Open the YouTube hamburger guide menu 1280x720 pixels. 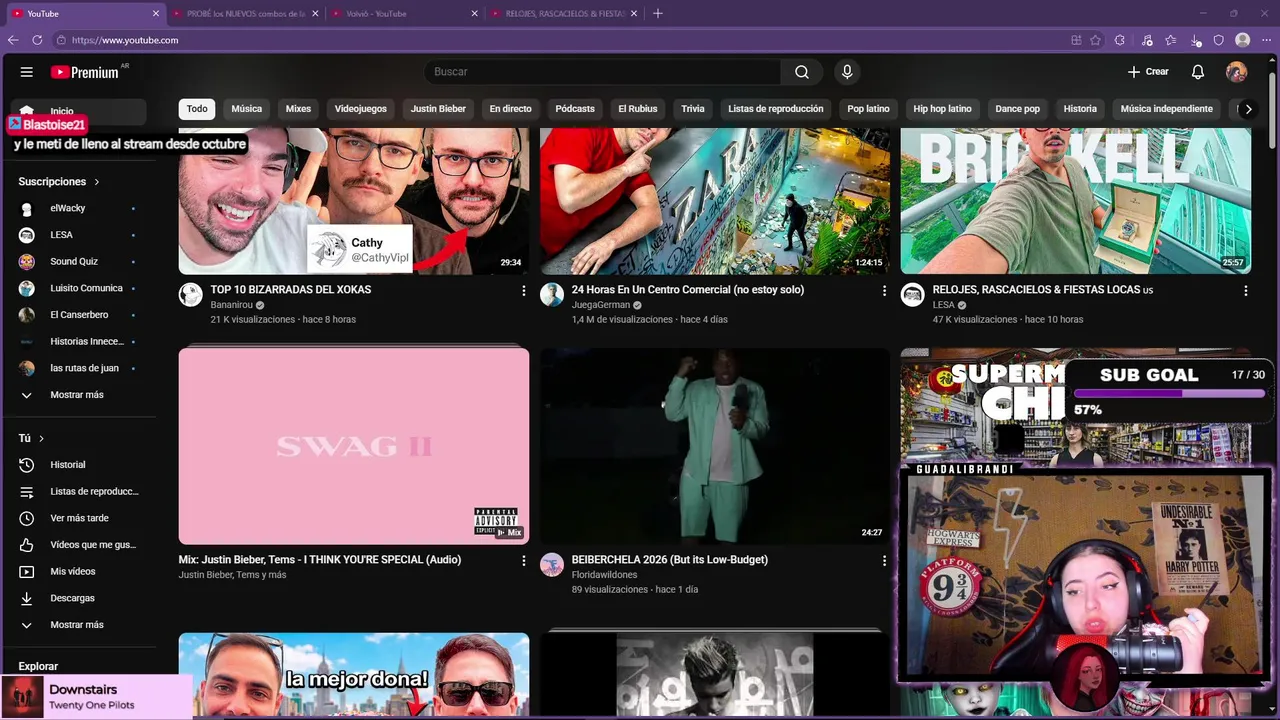[27, 72]
